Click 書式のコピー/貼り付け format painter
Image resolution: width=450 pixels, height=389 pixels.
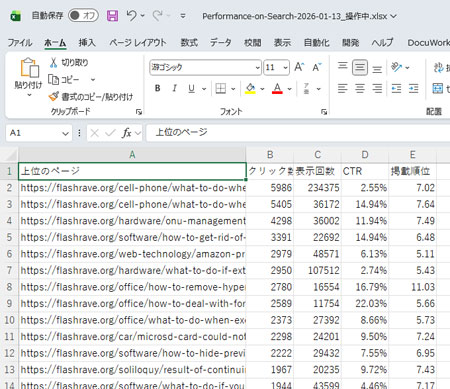click(91, 97)
